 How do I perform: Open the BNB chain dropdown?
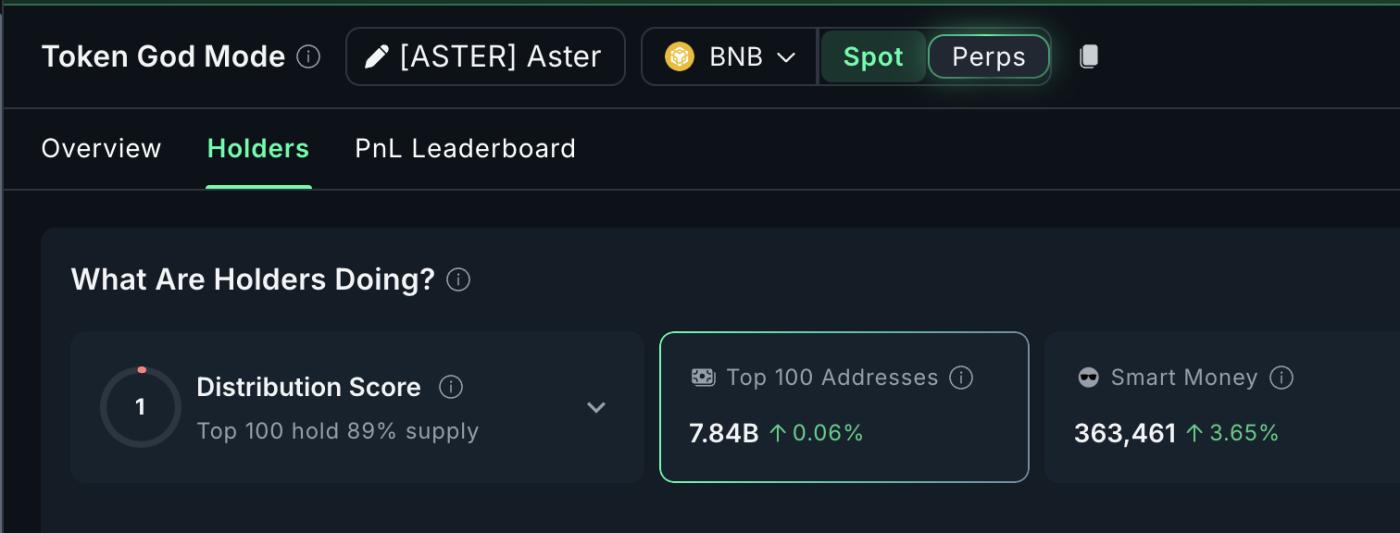786,57
